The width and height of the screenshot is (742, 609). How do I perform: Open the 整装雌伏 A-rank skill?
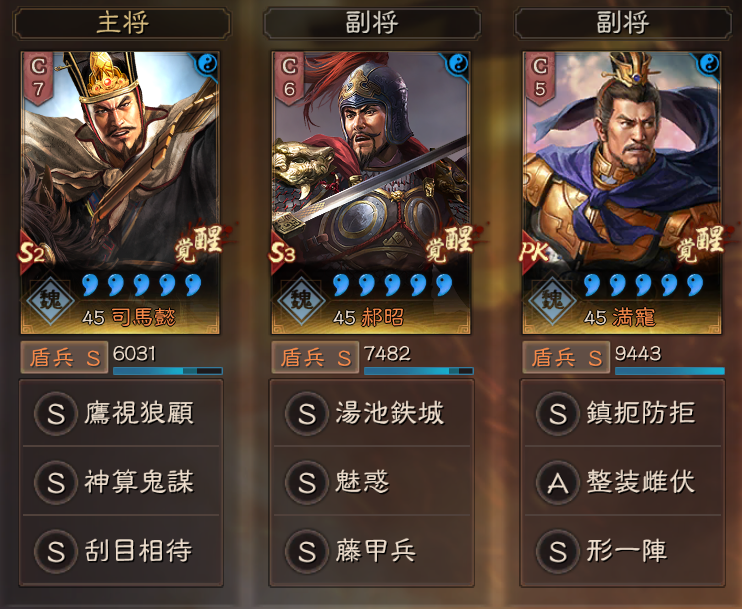point(623,482)
